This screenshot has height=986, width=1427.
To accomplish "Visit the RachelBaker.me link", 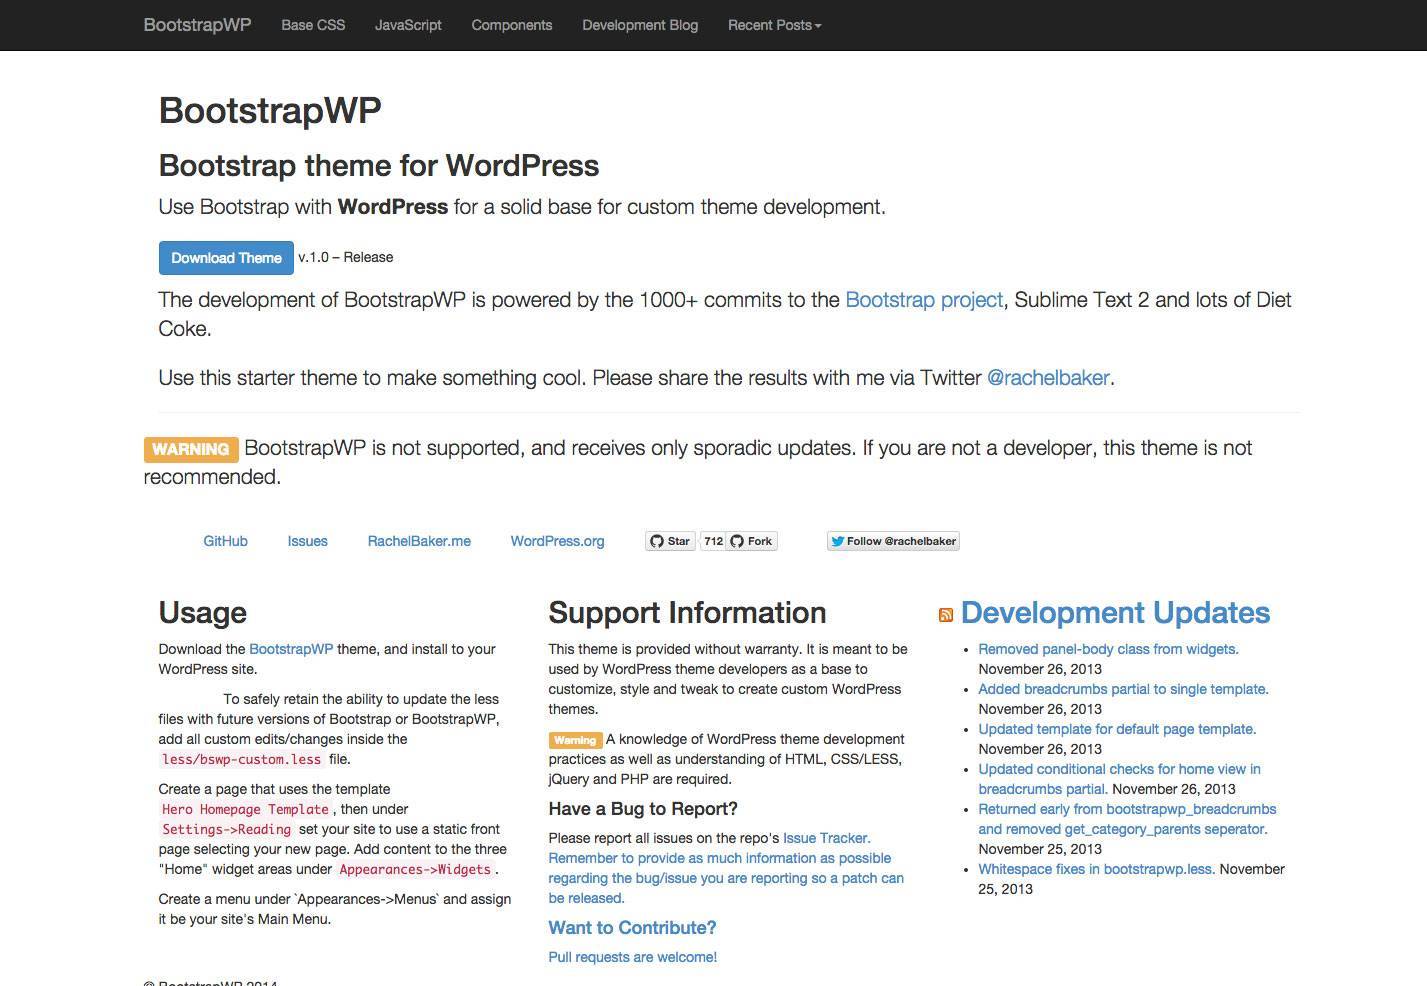I will (x=419, y=541).
